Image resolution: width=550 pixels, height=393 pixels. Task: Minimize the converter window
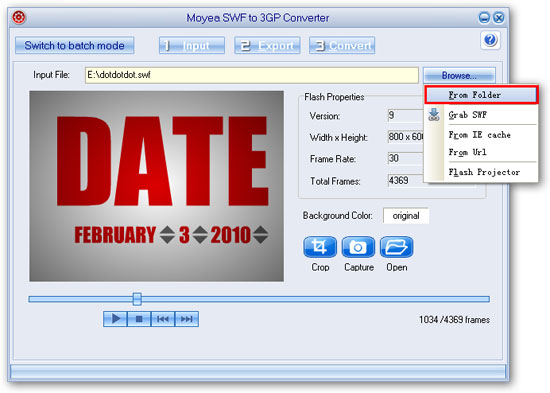click(x=484, y=18)
